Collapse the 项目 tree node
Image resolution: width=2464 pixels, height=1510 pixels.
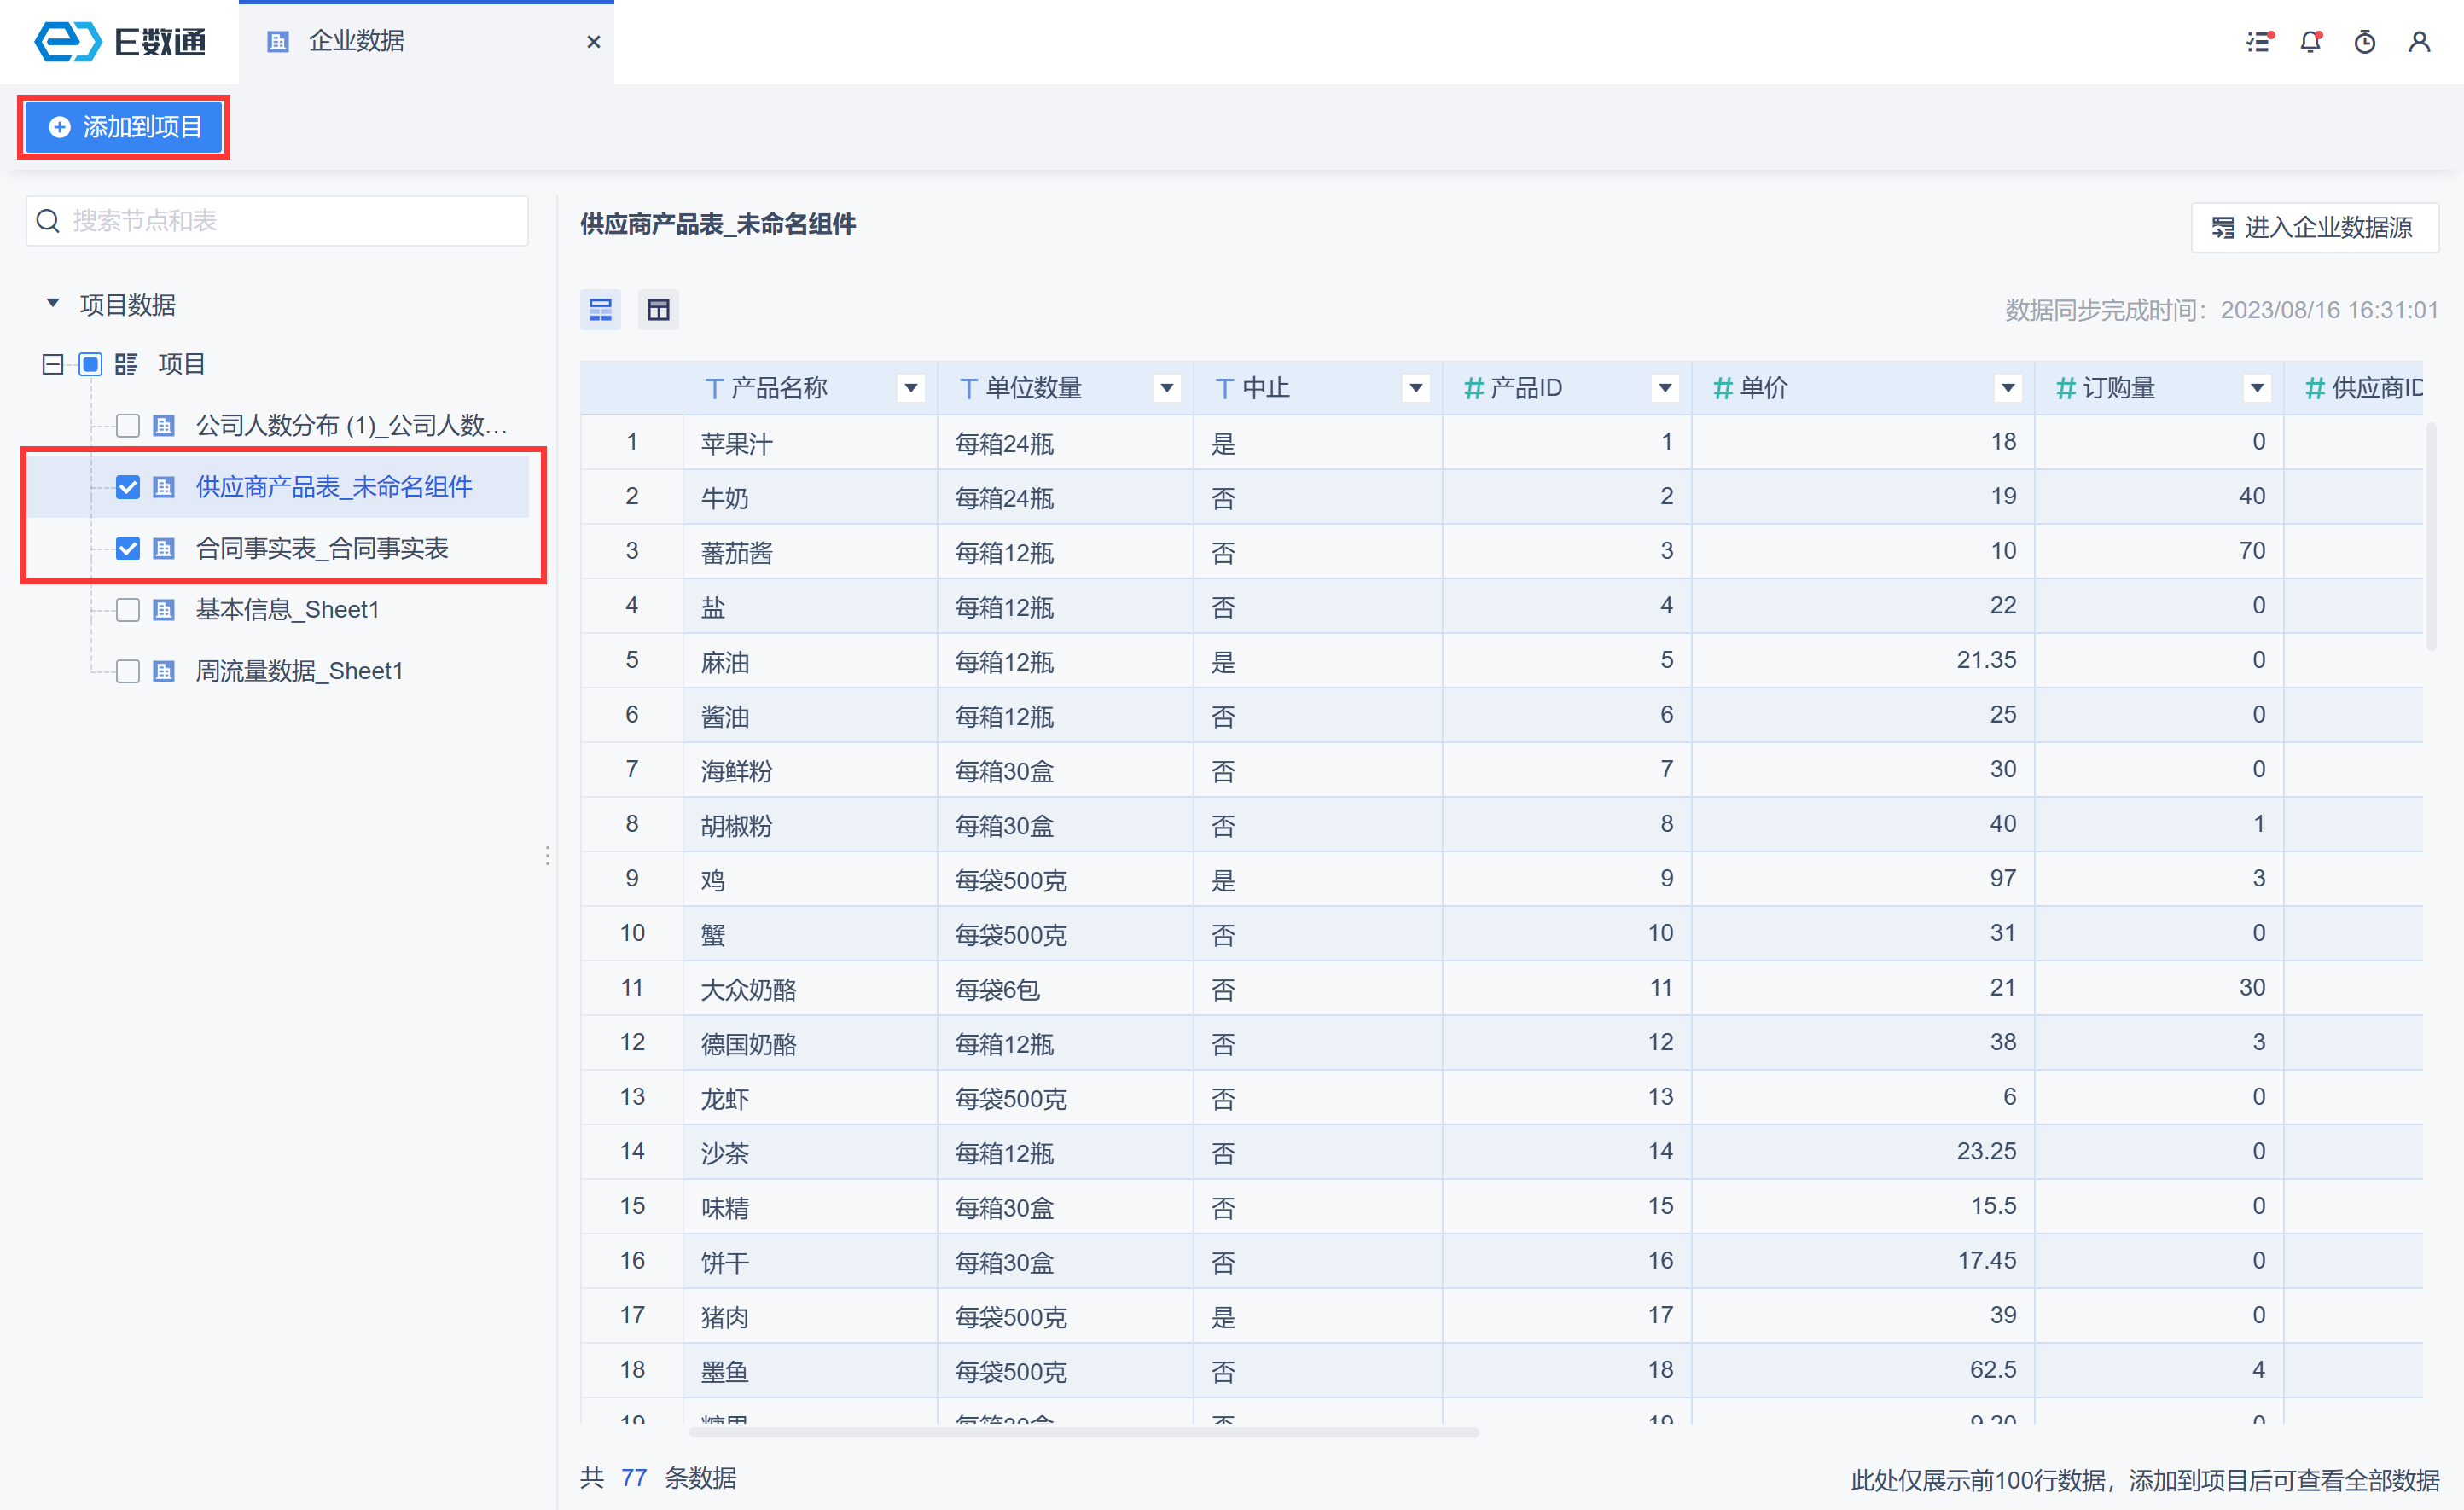coord(53,364)
